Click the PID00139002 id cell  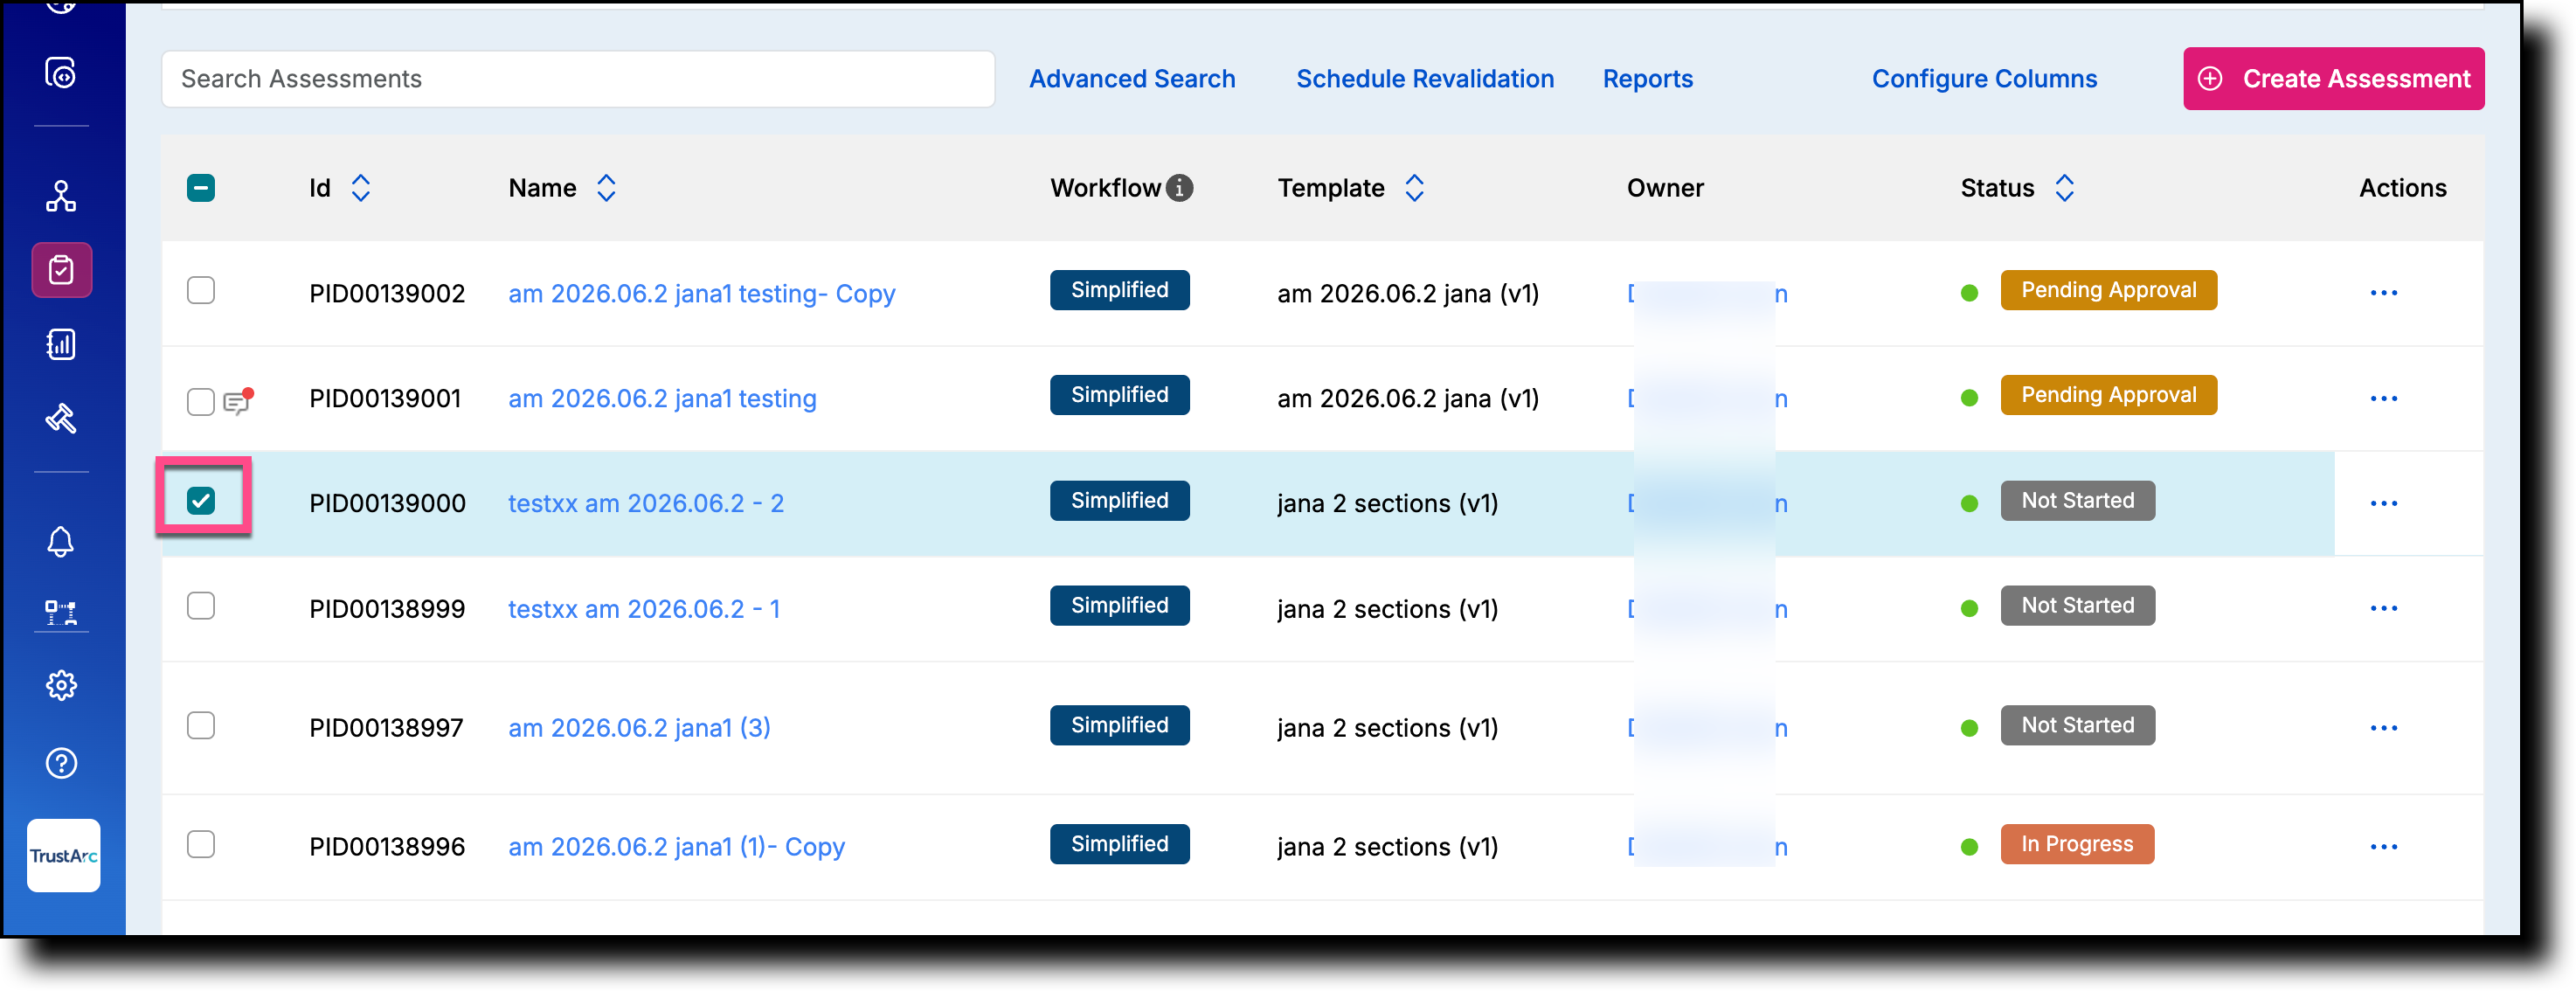[x=387, y=294]
